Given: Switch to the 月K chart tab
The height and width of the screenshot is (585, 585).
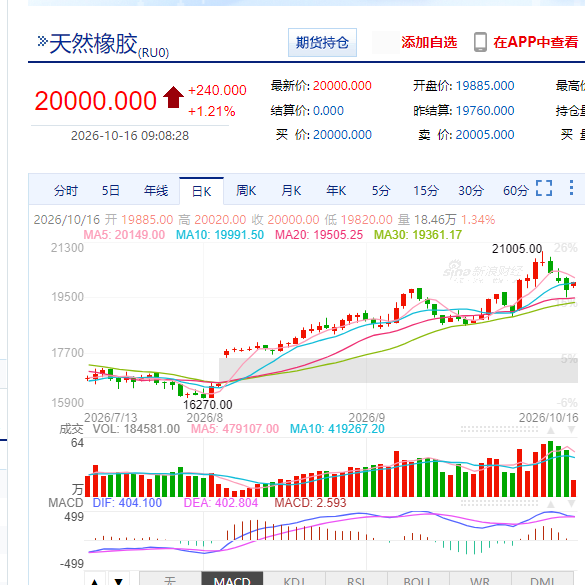Looking at the screenshot, I should pos(291,191).
